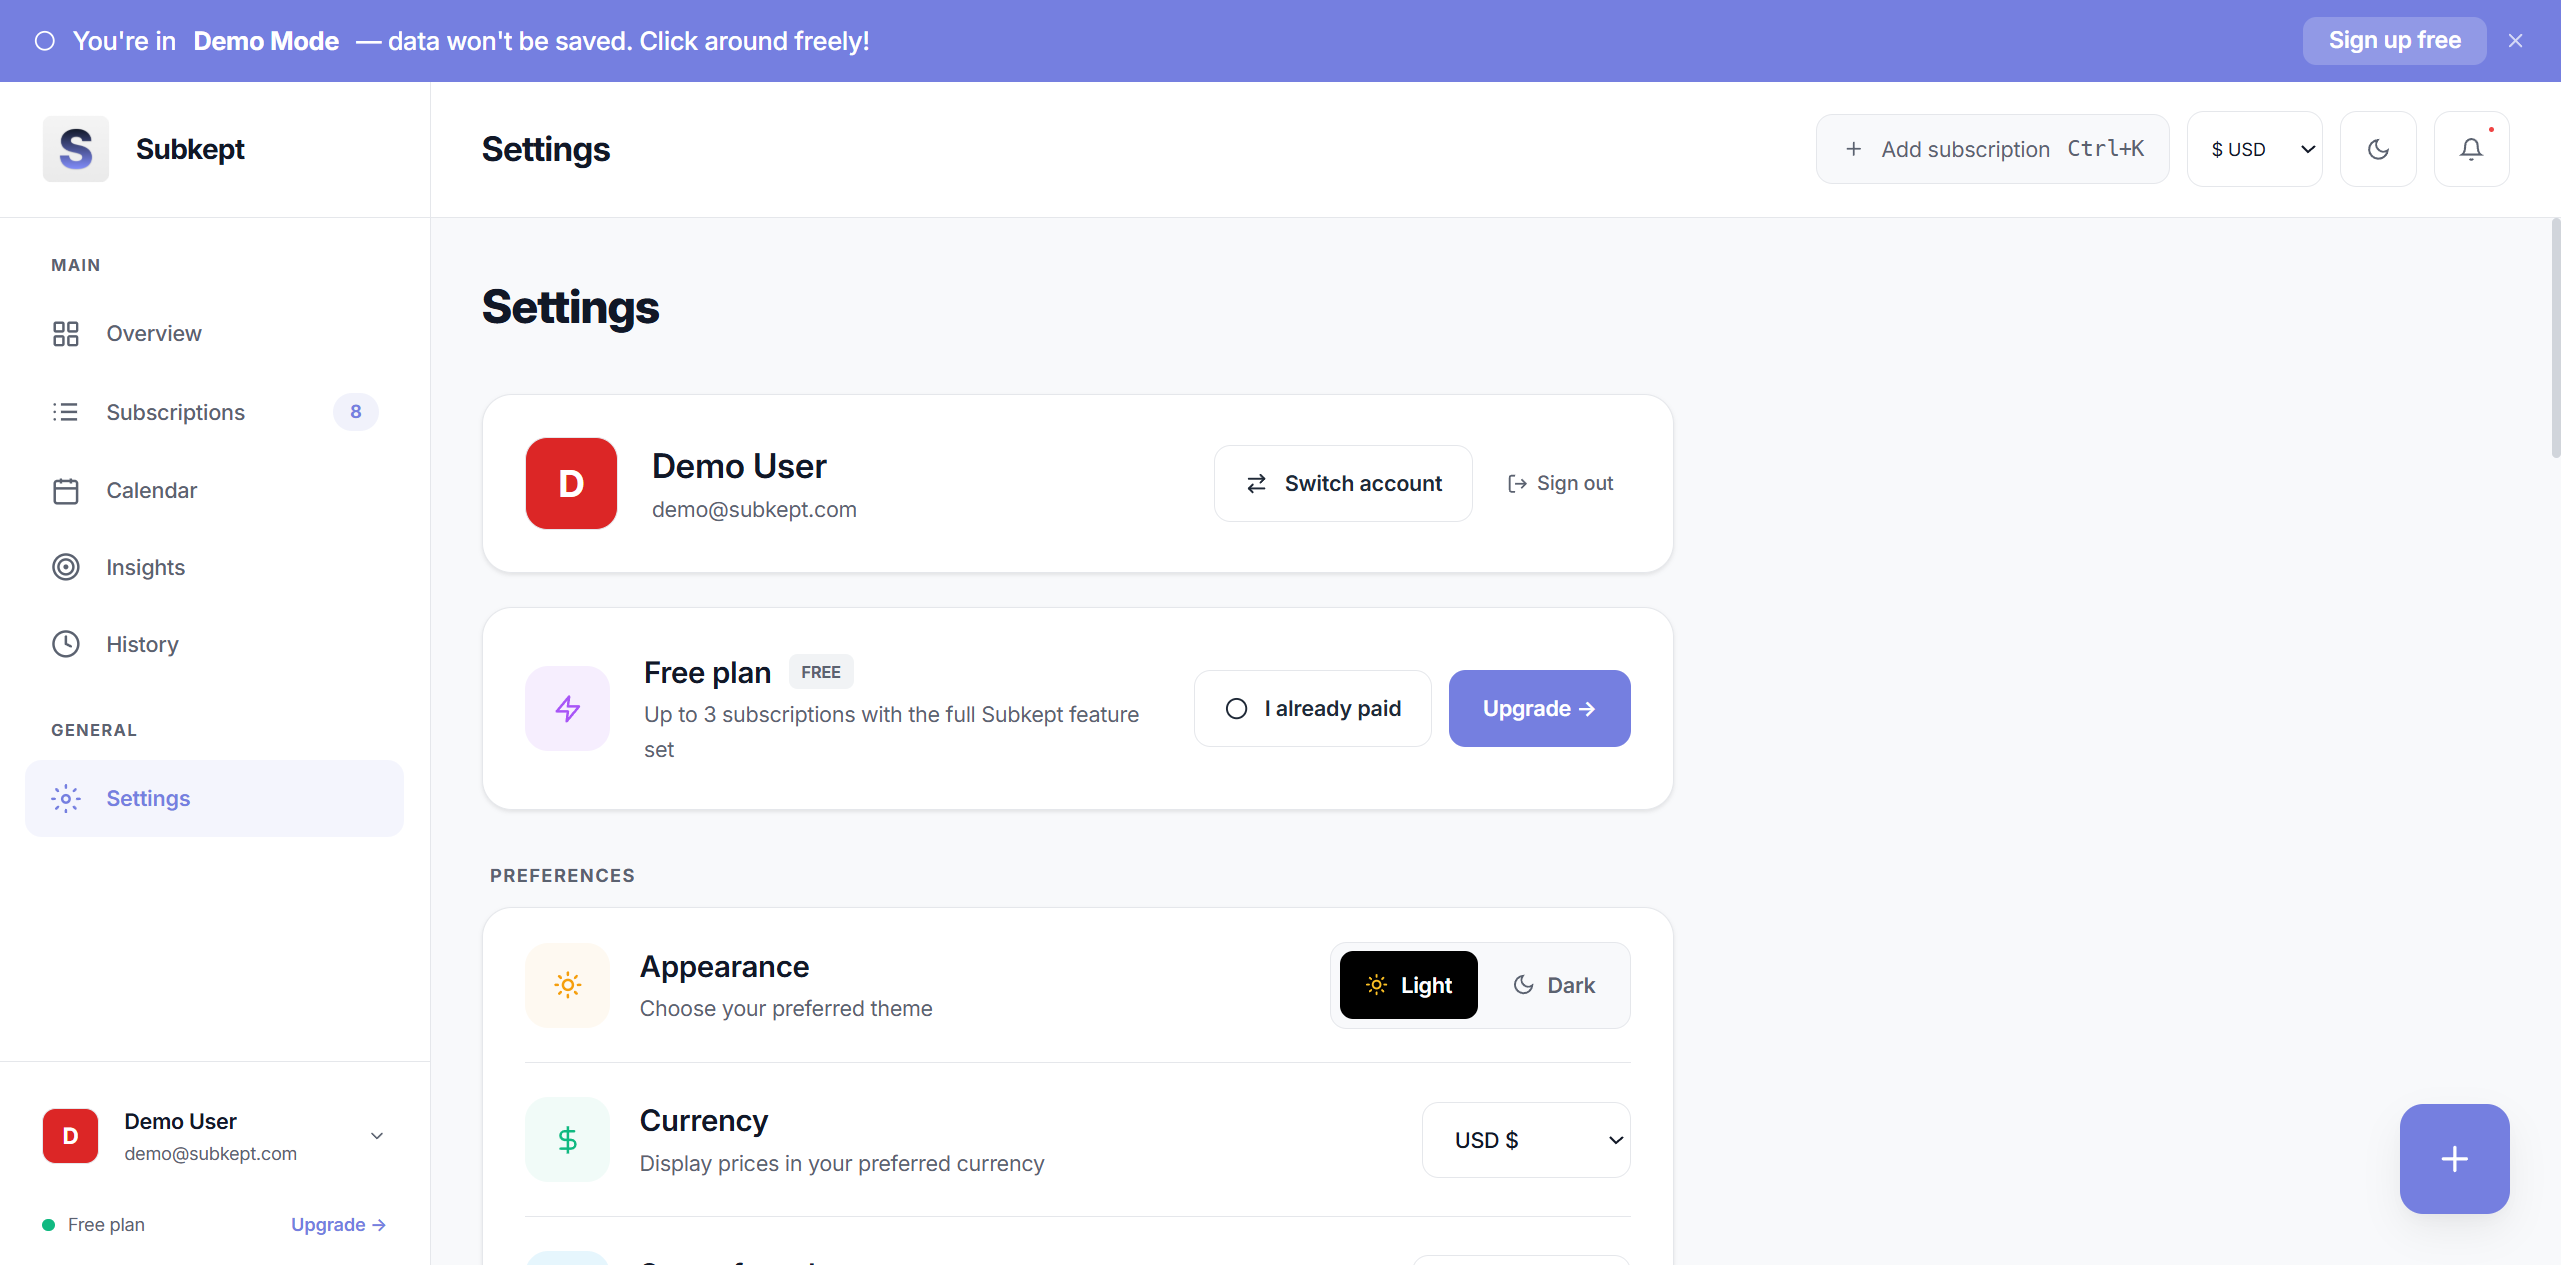The height and width of the screenshot is (1265, 2561).
Task: Click the Calendar icon in sidebar
Action: coord(66,491)
